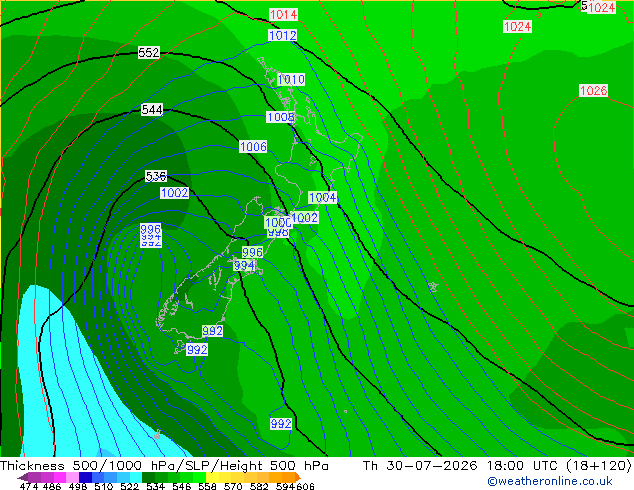Viewport: 634px width, 490px height.
Task: Select the darkest green legend swatch
Action: point(148,477)
